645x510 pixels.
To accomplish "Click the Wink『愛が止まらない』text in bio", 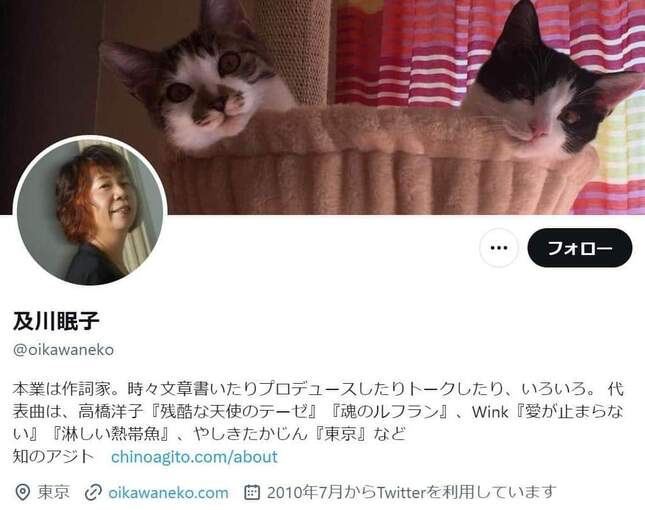I will 318,423.
